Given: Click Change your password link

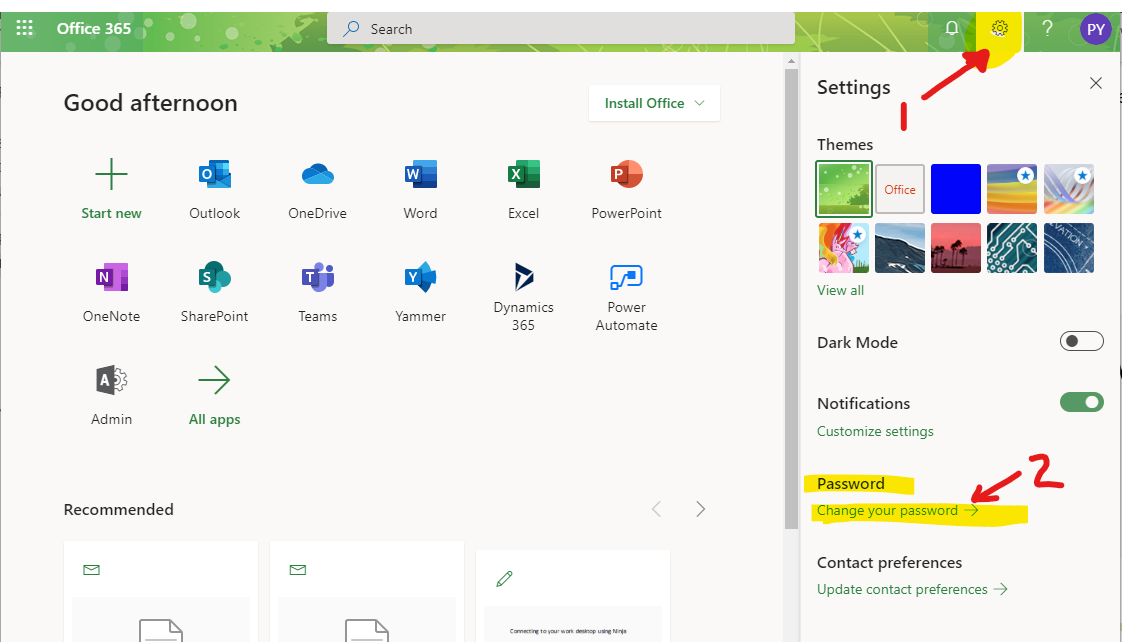Looking at the screenshot, I should pos(897,510).
